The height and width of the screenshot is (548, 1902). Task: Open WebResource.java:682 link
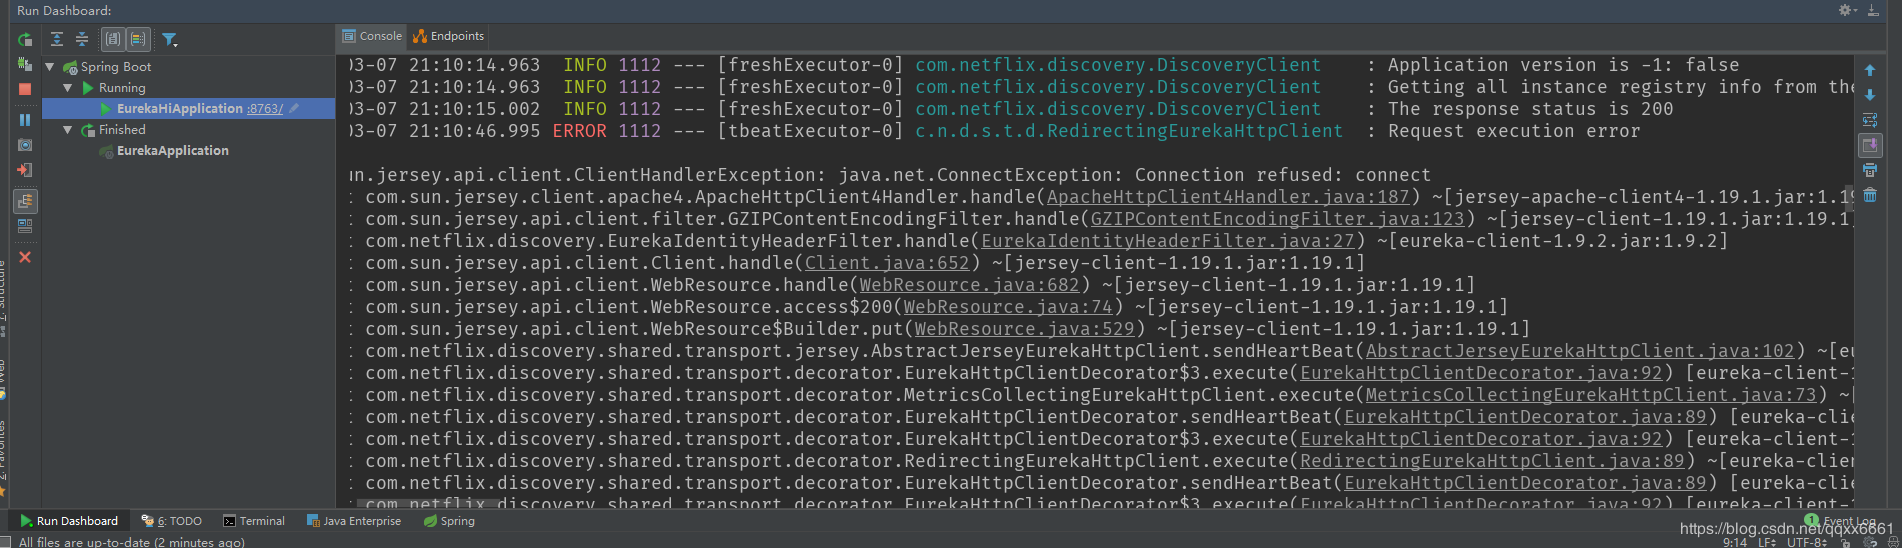pos(970,285)
